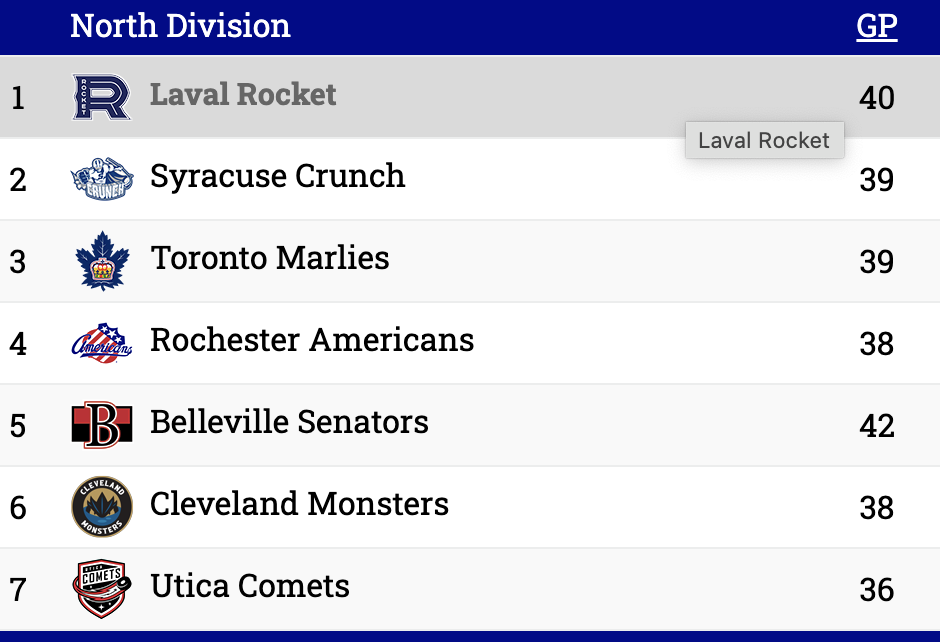This screenshot has height=642, width=940.
Task: Click the Laval Rocket team logo
Action: [102, 97]
